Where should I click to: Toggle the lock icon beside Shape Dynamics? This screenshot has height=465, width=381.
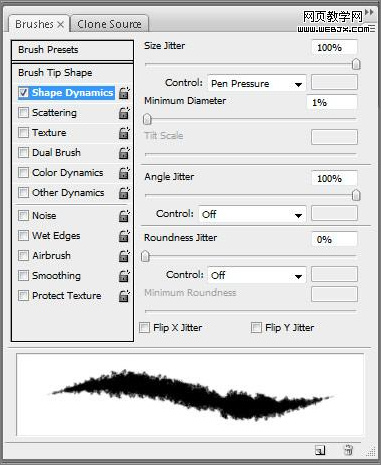[x=124, y=93]
